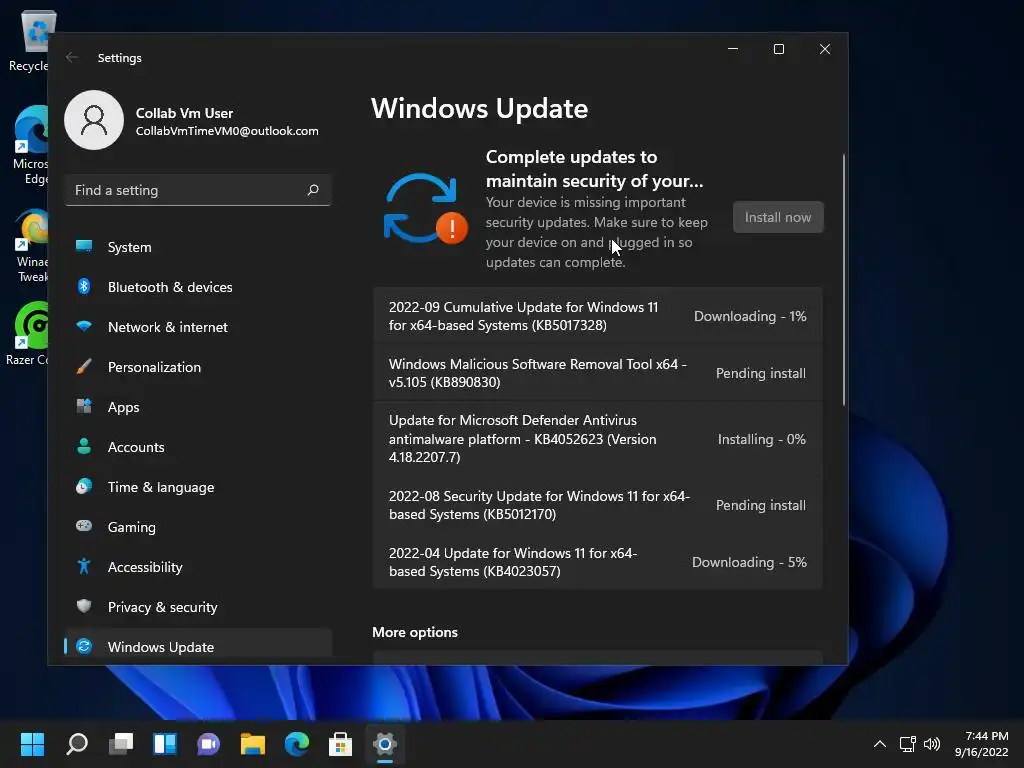
Task: Click the Defender Antivirus KB4052623 entry
Action: coord(598,439)
